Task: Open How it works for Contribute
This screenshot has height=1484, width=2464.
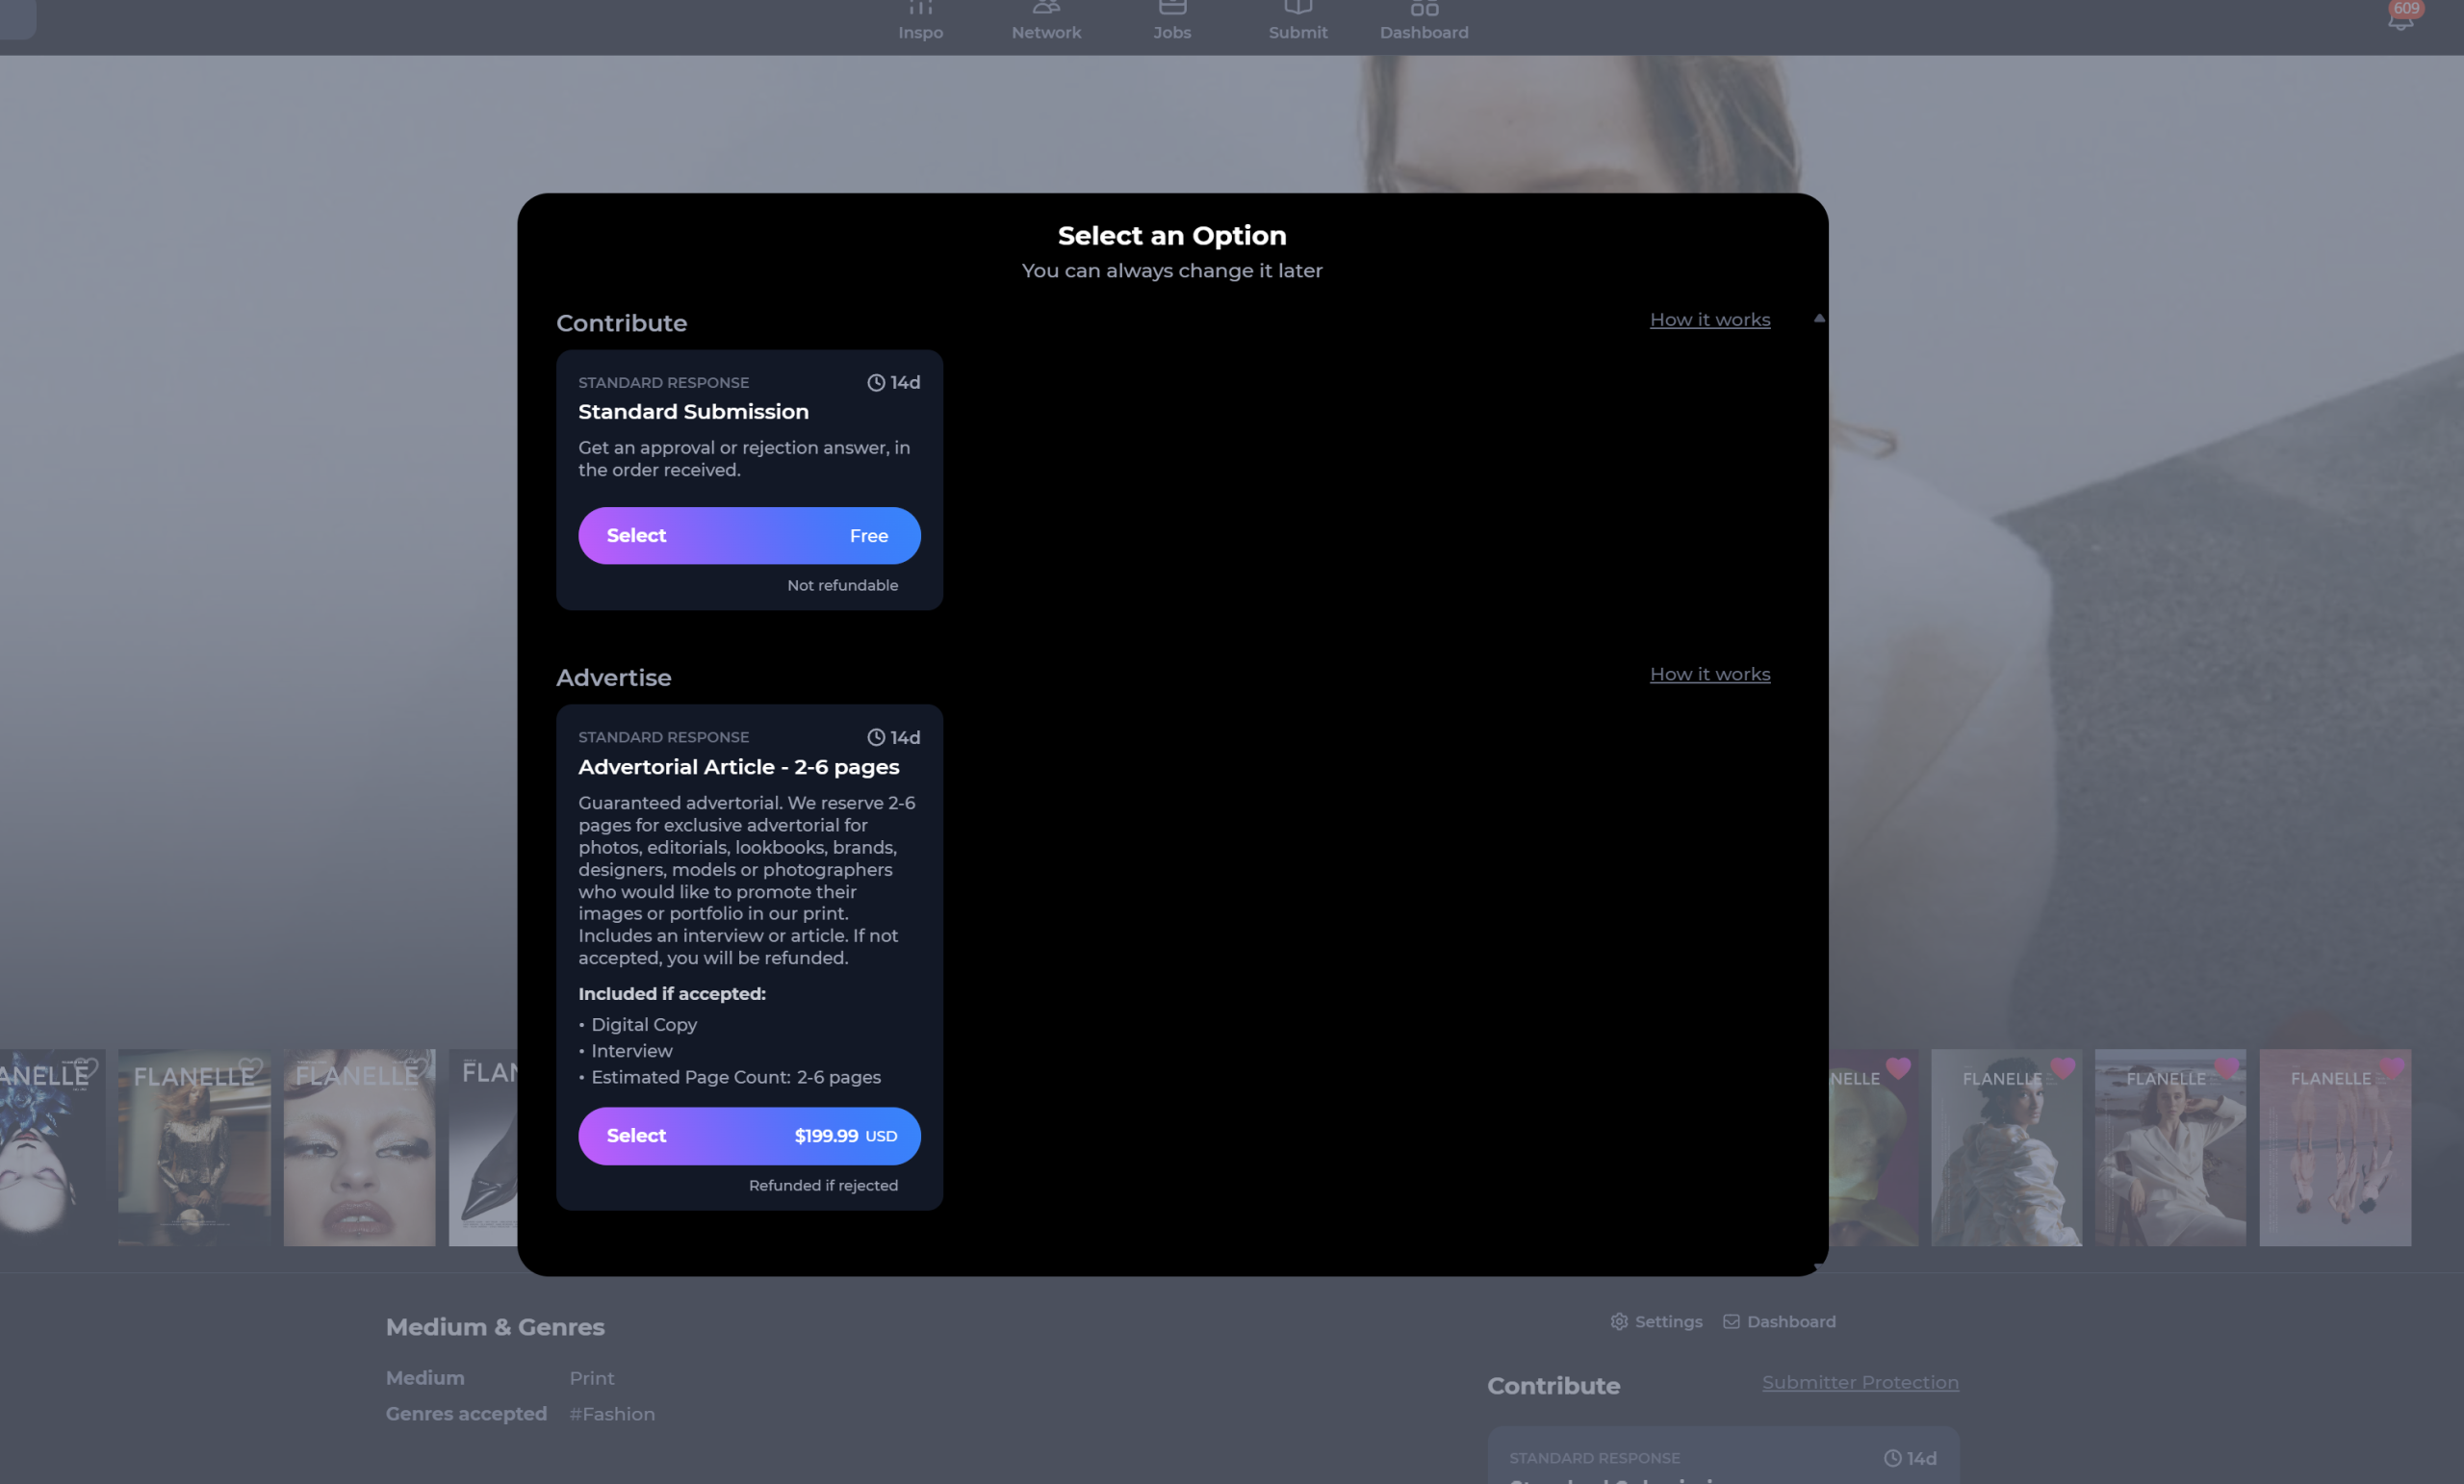Action: click(1710, 320)
